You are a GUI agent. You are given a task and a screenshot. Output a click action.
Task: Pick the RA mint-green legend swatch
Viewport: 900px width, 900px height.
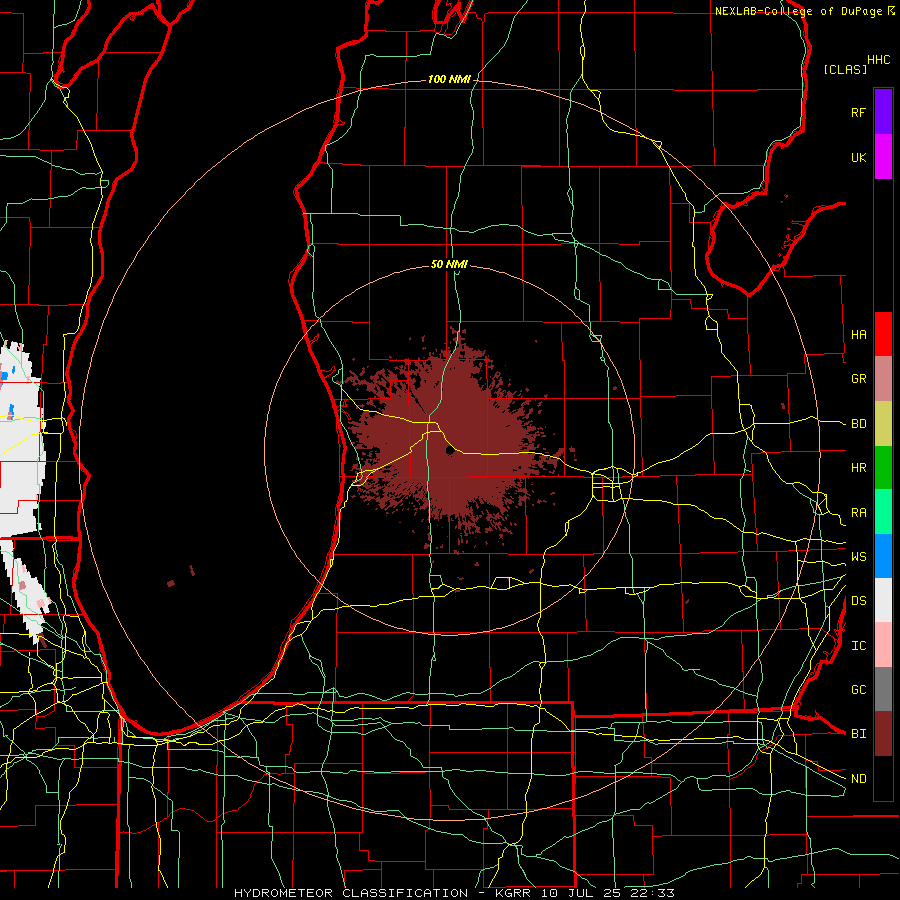[x=883, y=512]
